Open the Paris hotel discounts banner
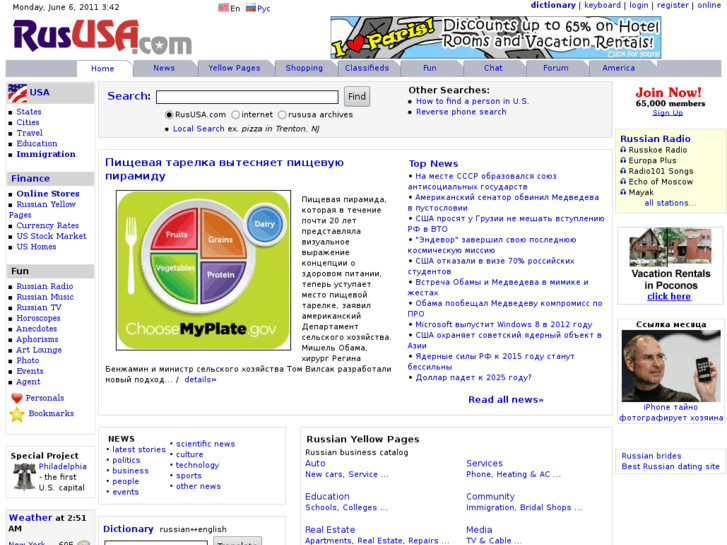Image resolution: width=727 pixels, height=545 pixels. coord(496,38)
